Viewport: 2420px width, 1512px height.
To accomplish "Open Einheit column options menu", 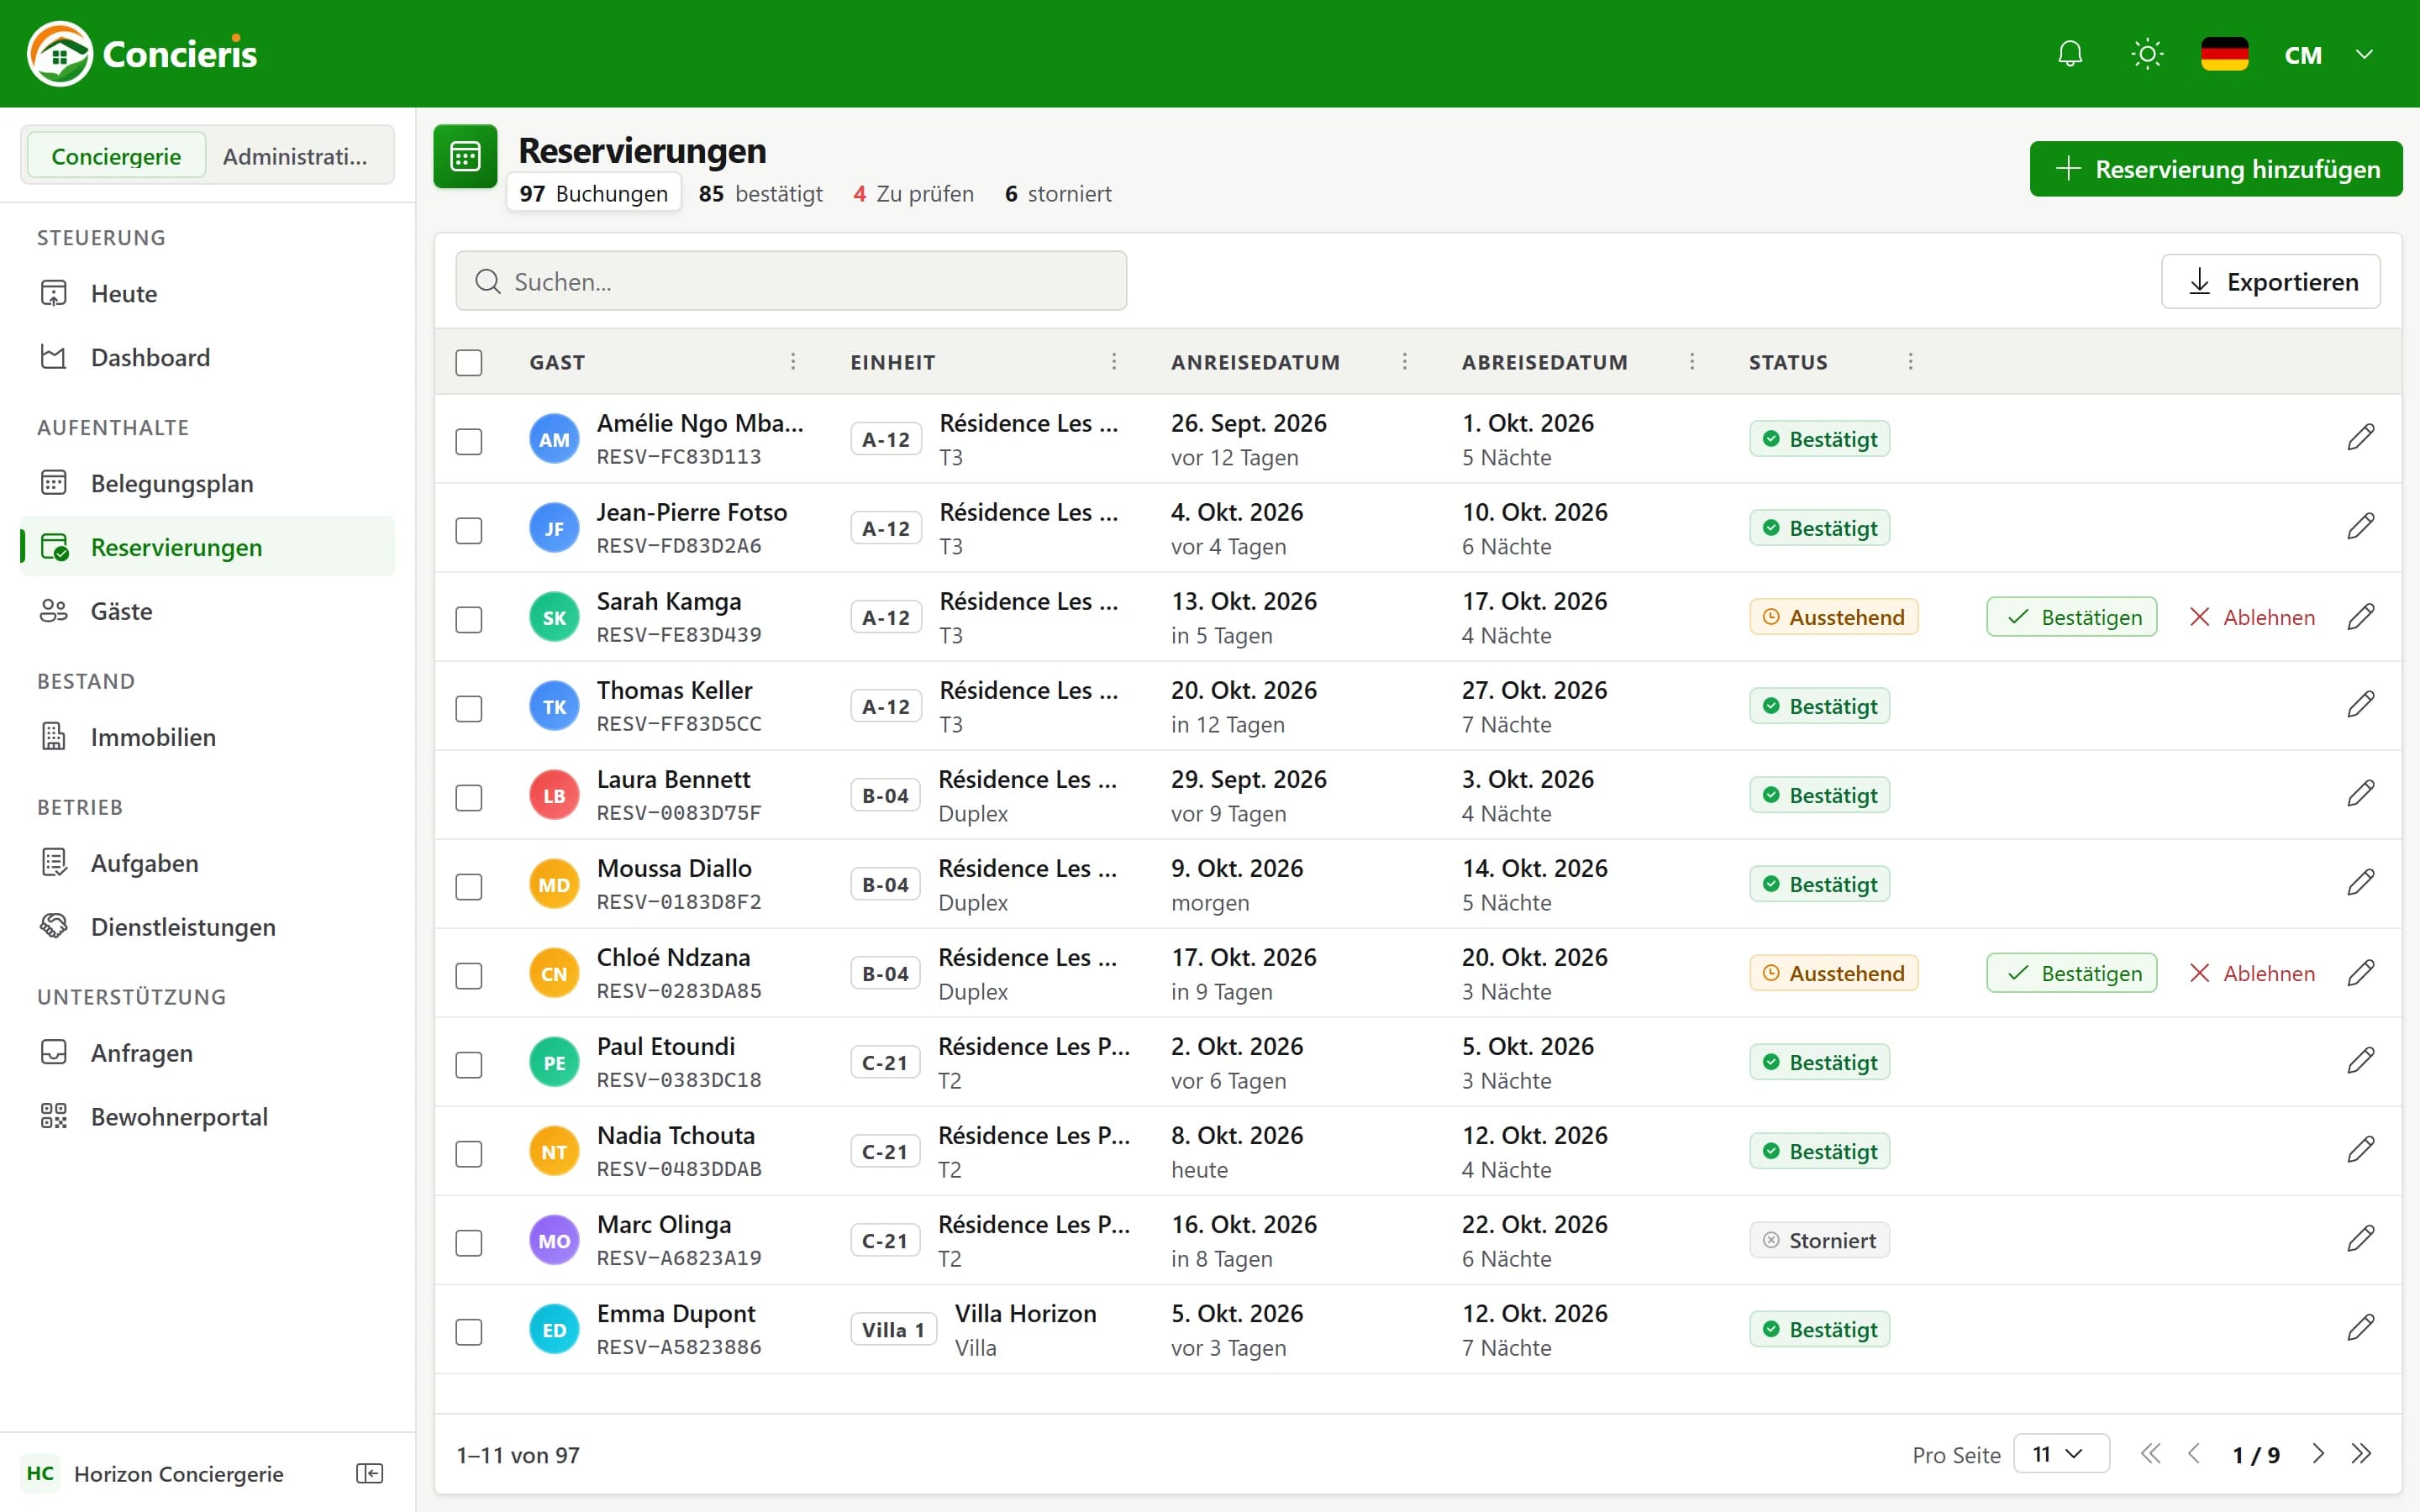I will (1114, 361).
